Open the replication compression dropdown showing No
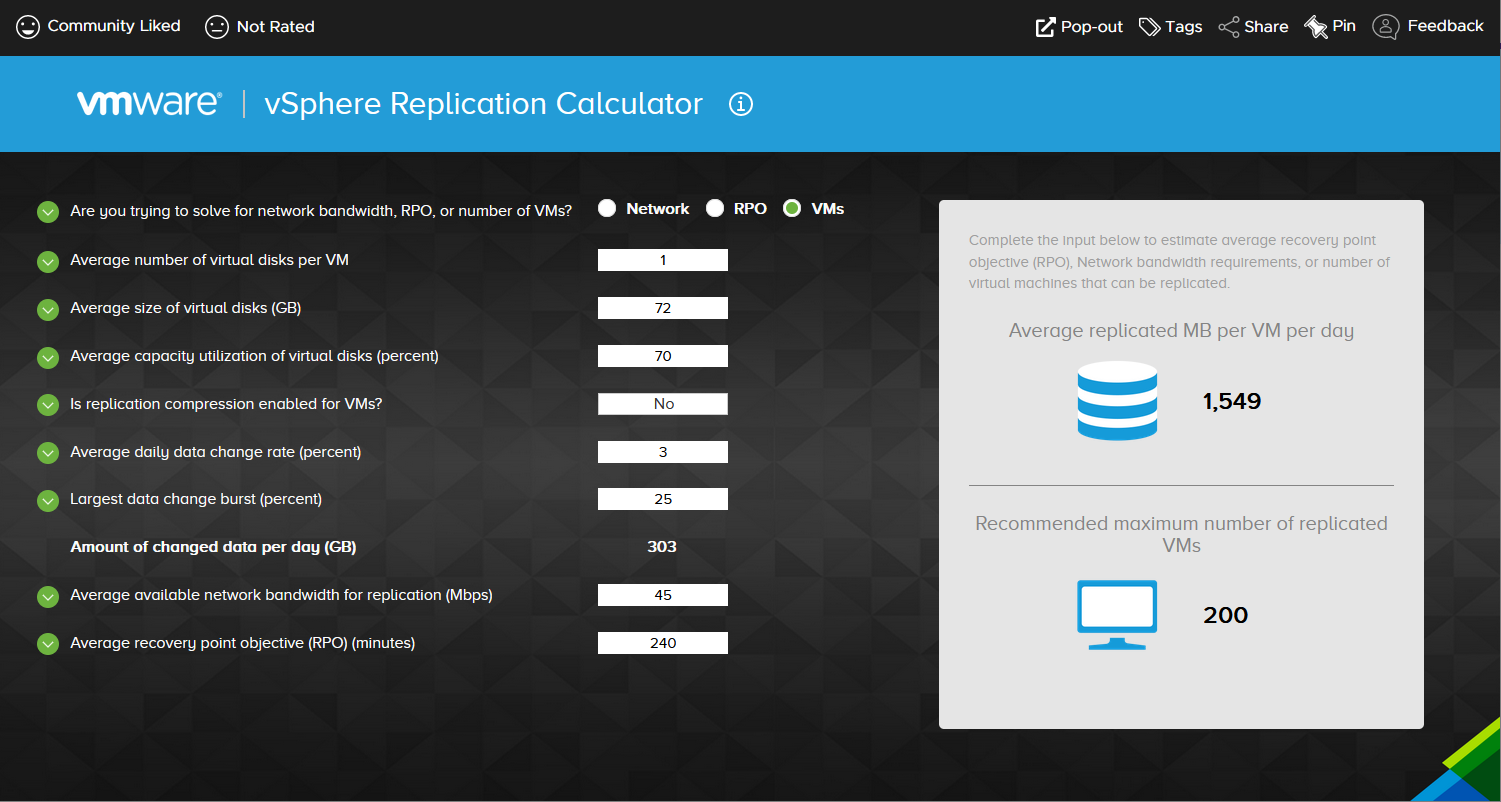The image size is (1501, 802). click(663, 404)
